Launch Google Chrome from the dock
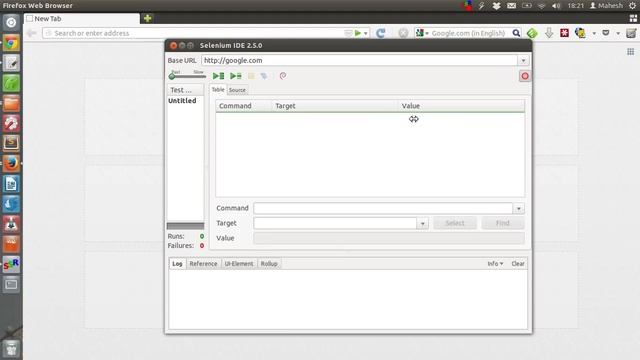Screen dimensions: 640x360 tap(11, 43)
